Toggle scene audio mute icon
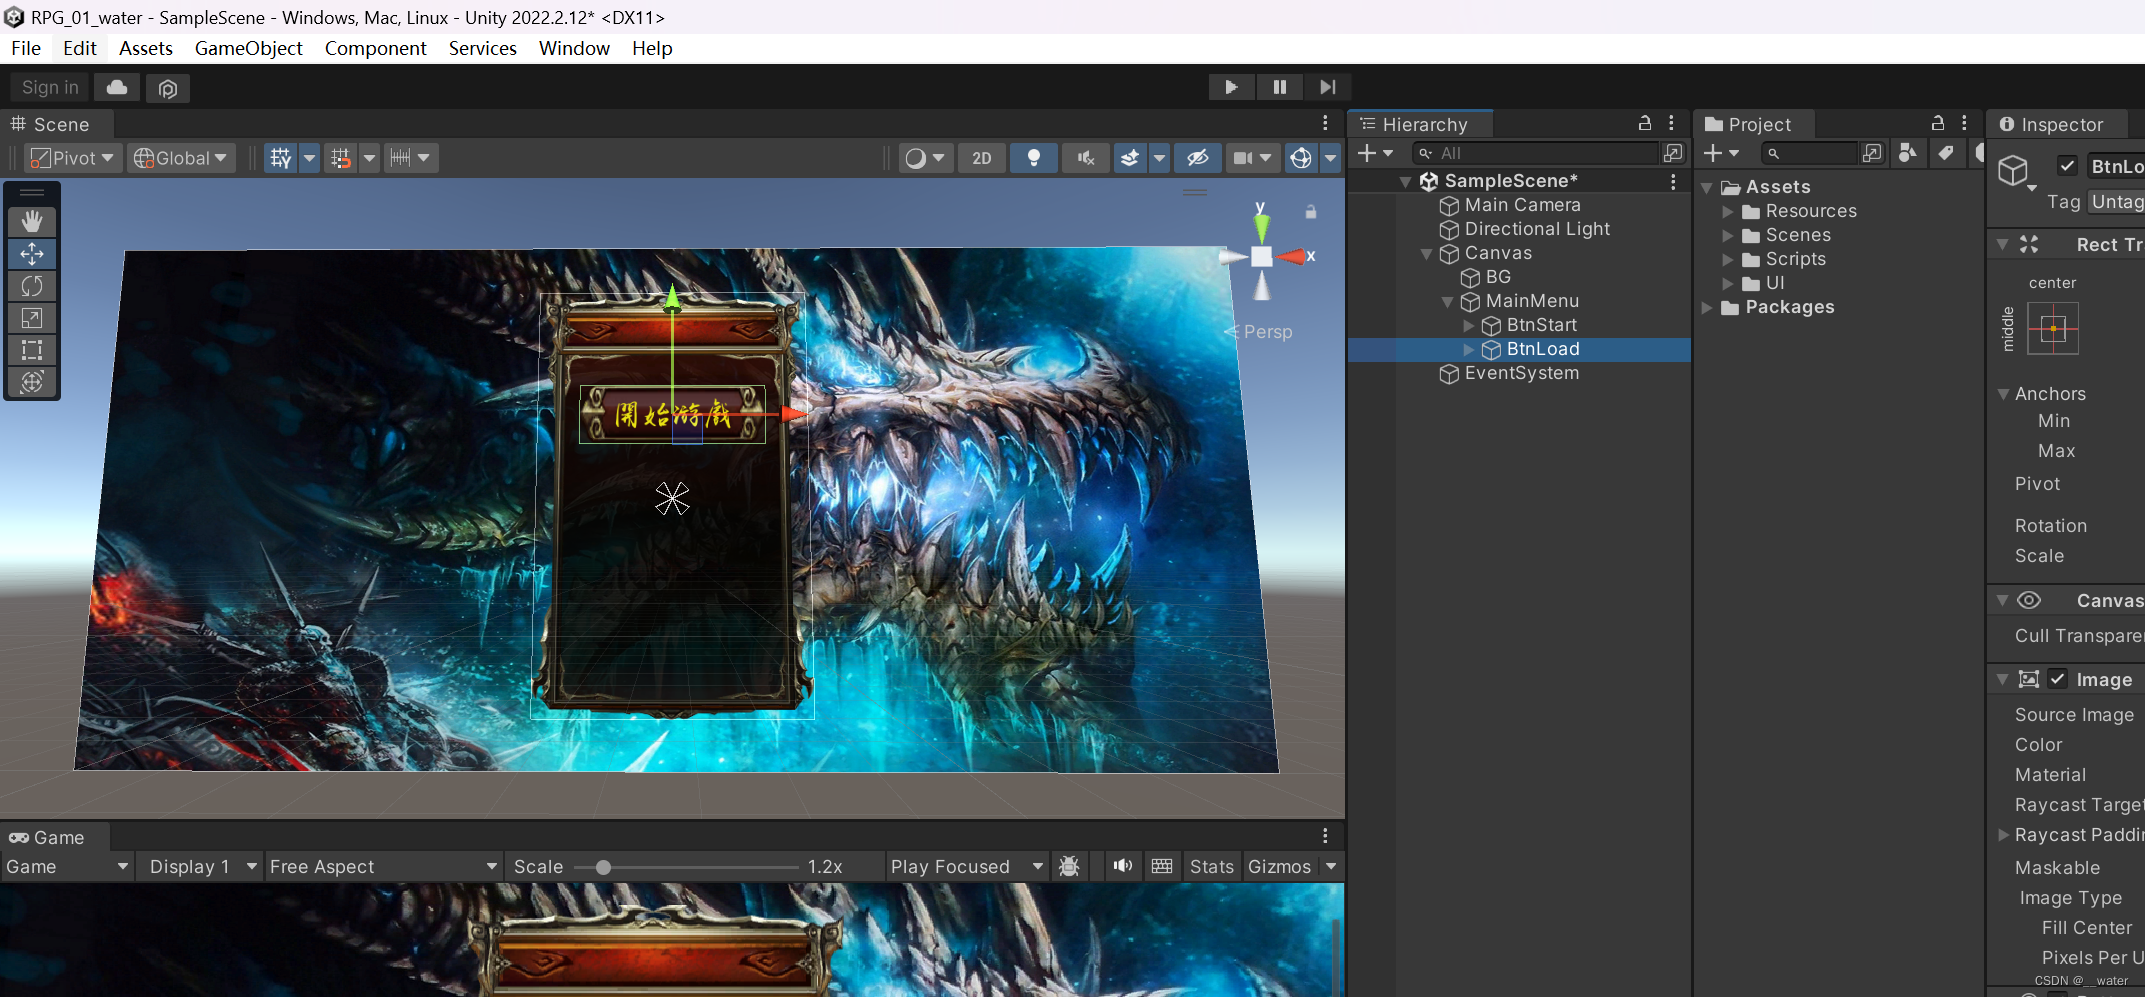Viewport: 2145px width, 997px height. point(1086,158)
